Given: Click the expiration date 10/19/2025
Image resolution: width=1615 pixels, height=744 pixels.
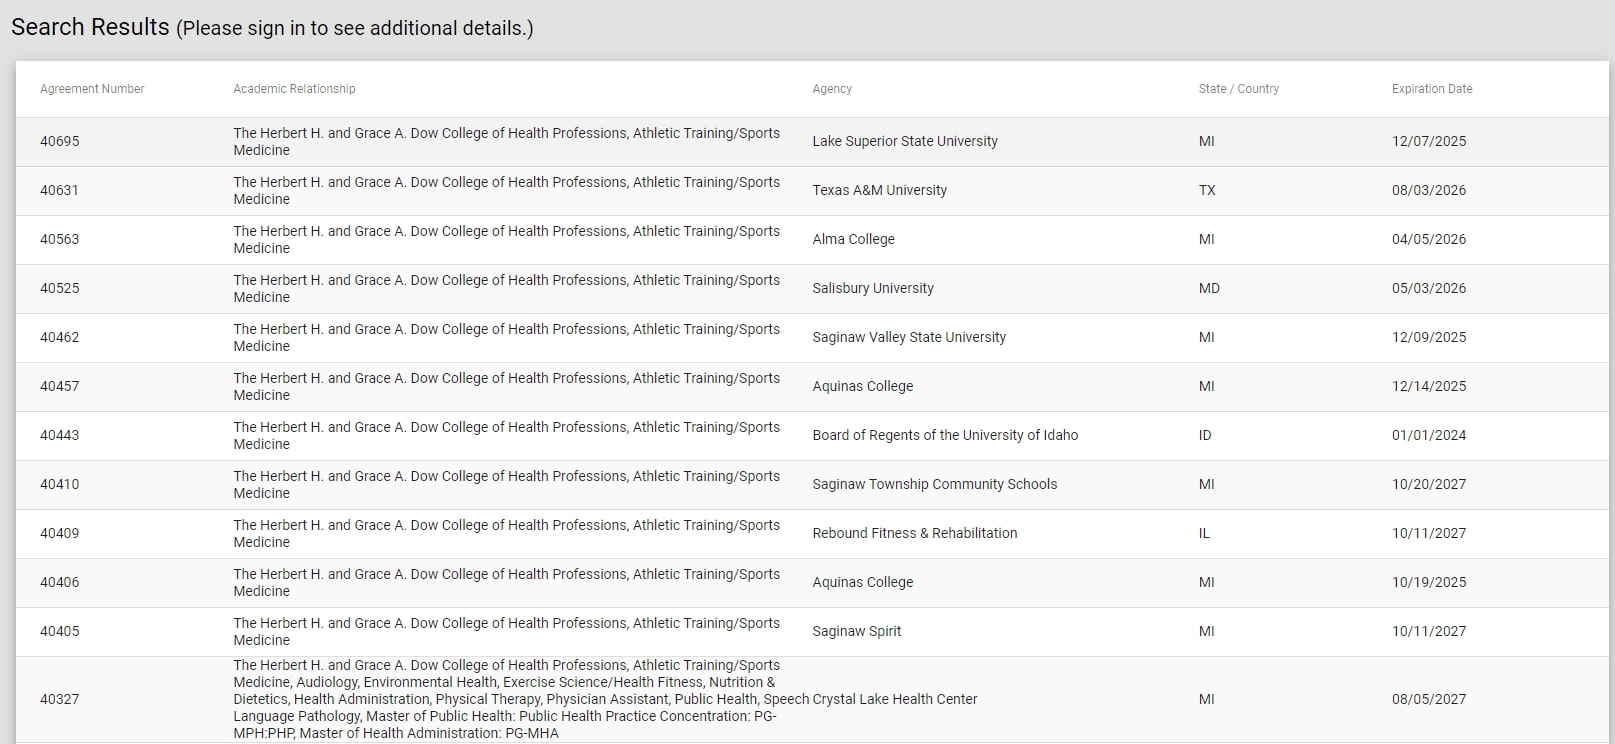Looking at the screenshot, I should pos(1429,582).
